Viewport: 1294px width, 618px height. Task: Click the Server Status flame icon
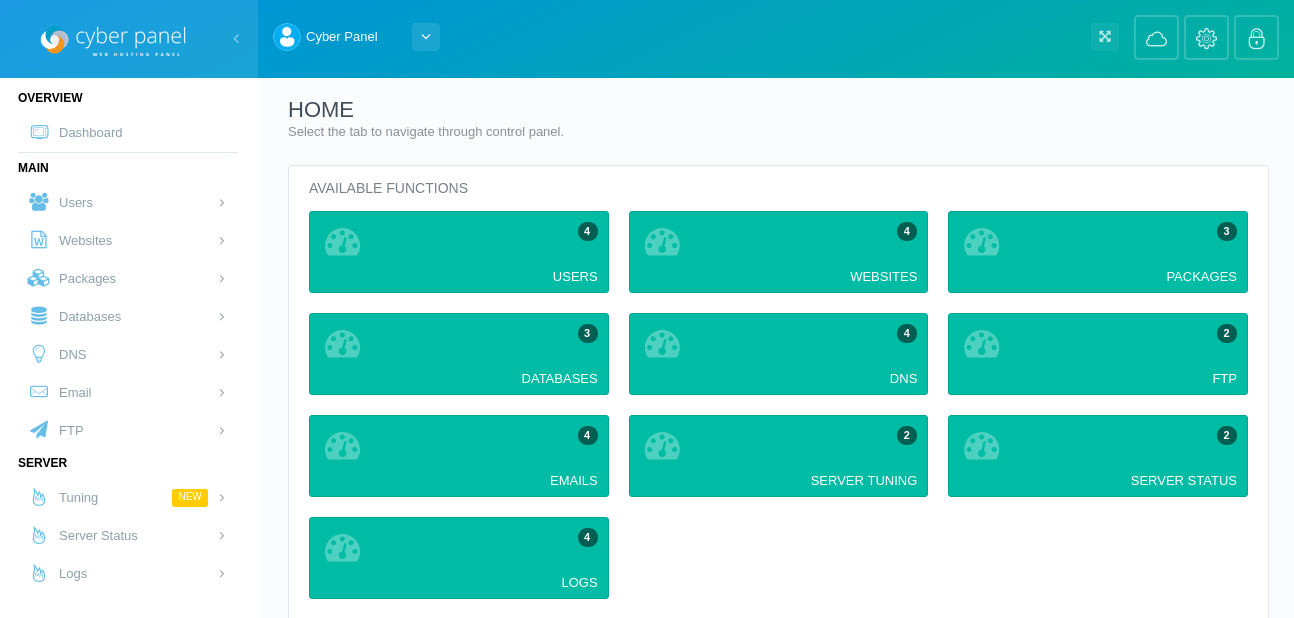click(x=39, y=535)
